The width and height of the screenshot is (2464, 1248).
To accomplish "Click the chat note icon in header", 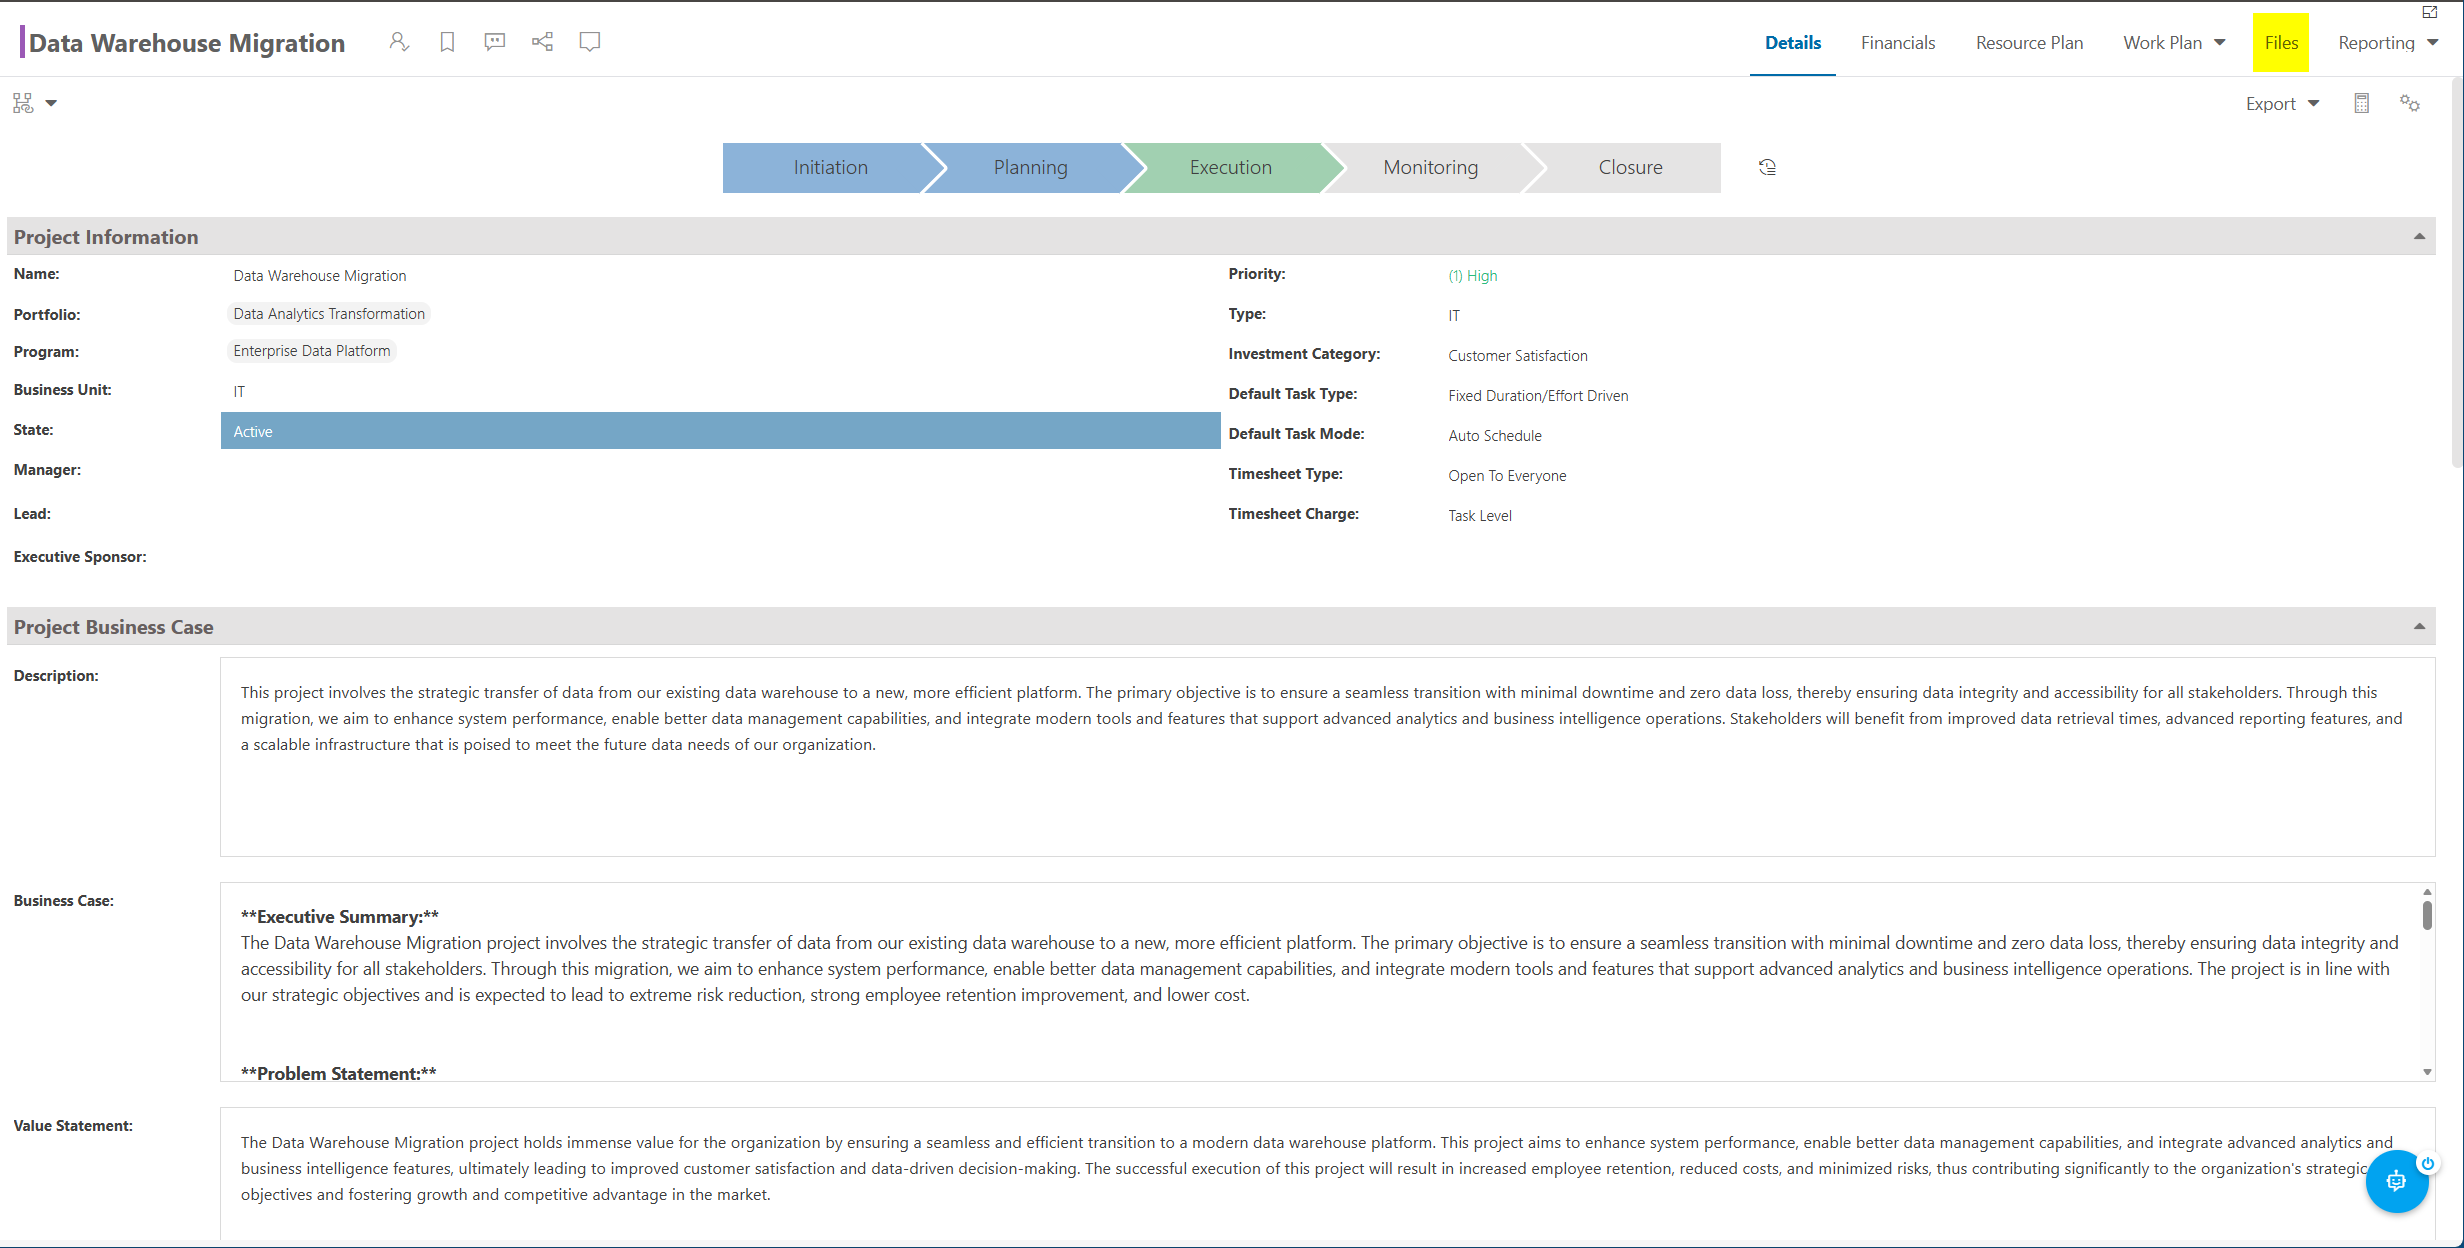I will (x=590, y=42).
